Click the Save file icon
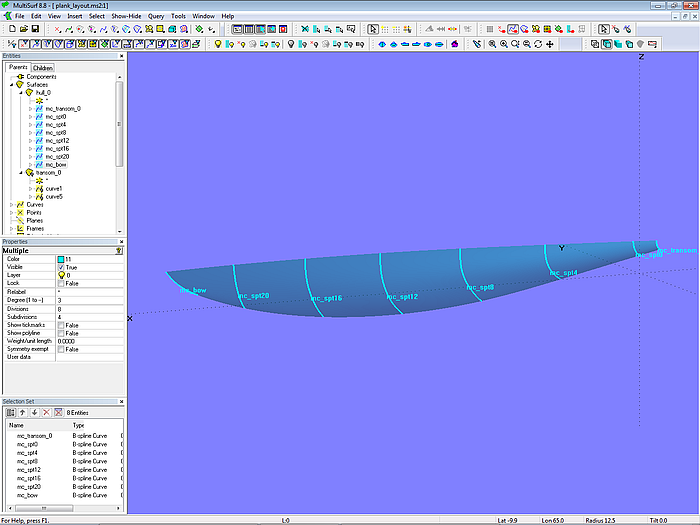This screenshot has height=525, width=700. pos(35,30)
